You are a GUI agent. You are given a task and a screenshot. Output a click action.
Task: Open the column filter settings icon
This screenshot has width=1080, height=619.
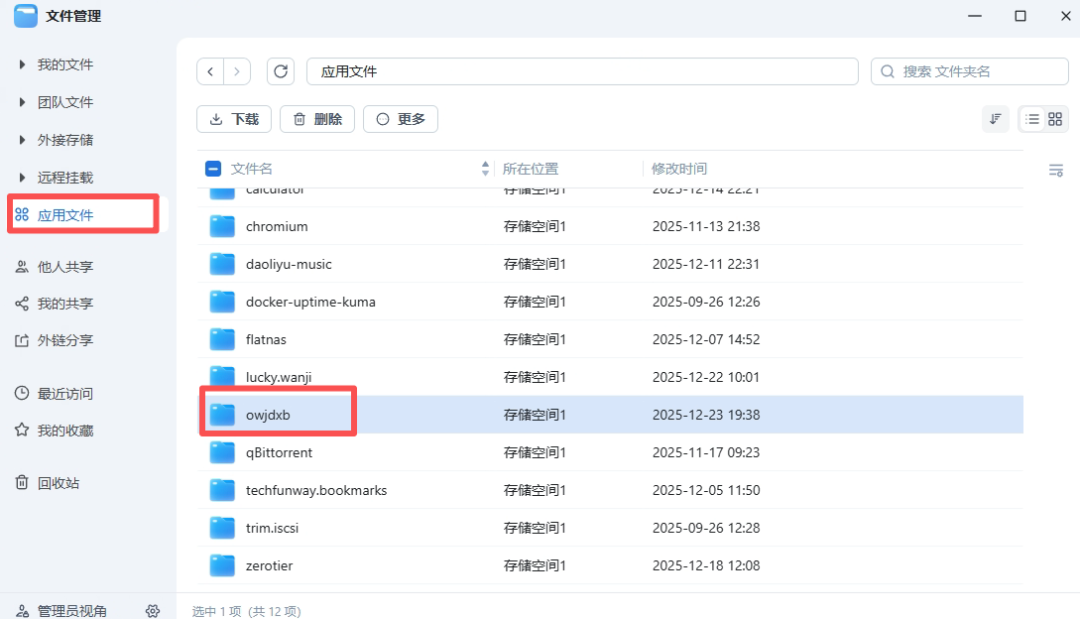coord(1056,170)
